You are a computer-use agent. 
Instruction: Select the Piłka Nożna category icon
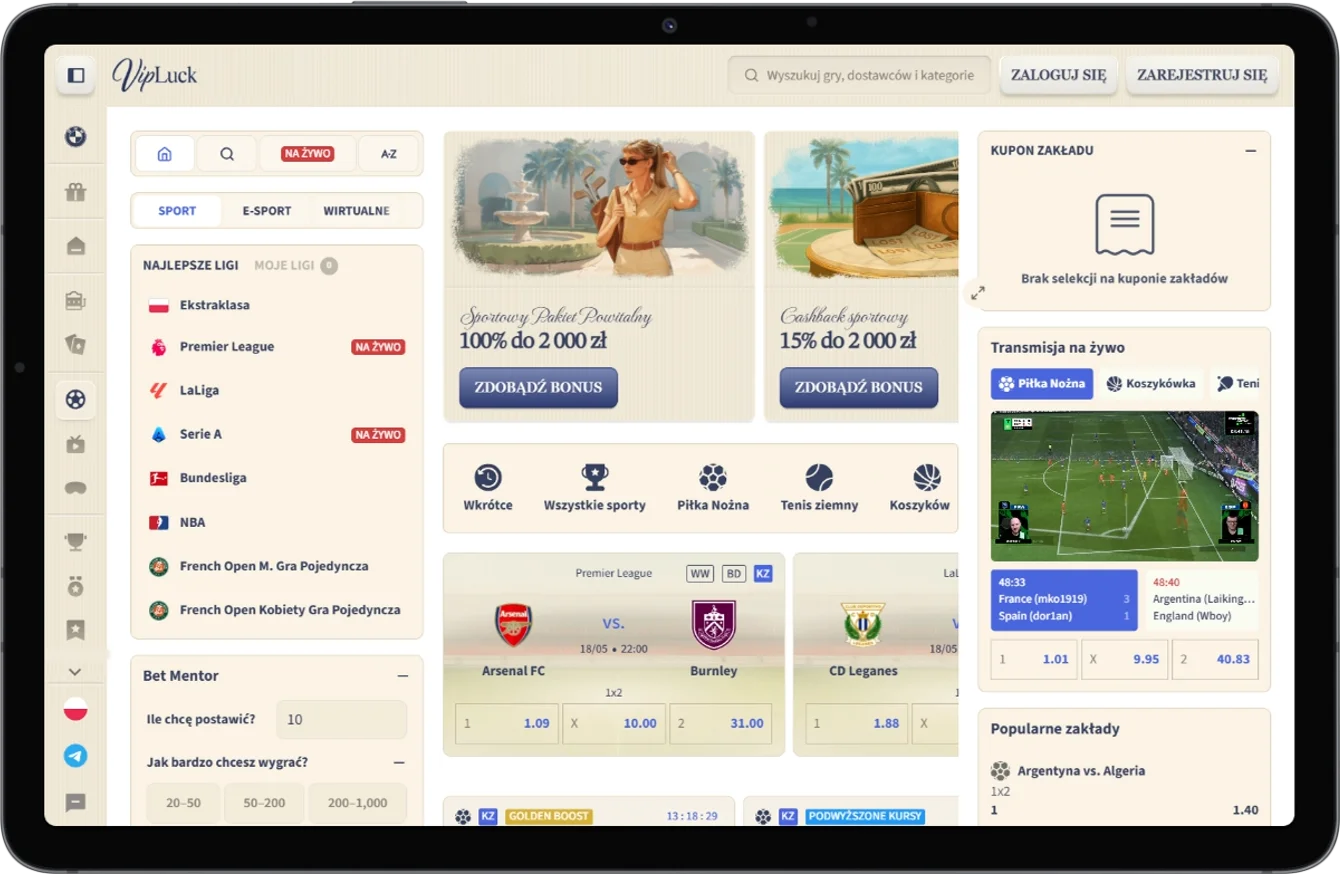(713, 477)
